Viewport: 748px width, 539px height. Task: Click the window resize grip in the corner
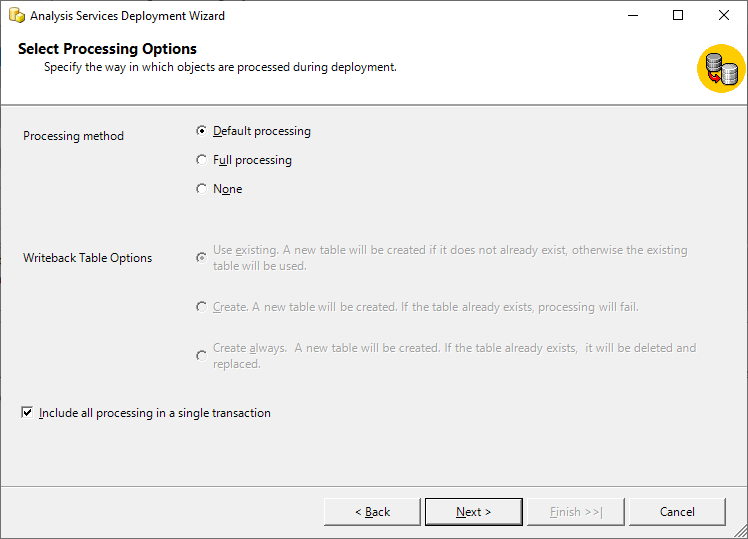pyautogui.click(x=741, y=532)
